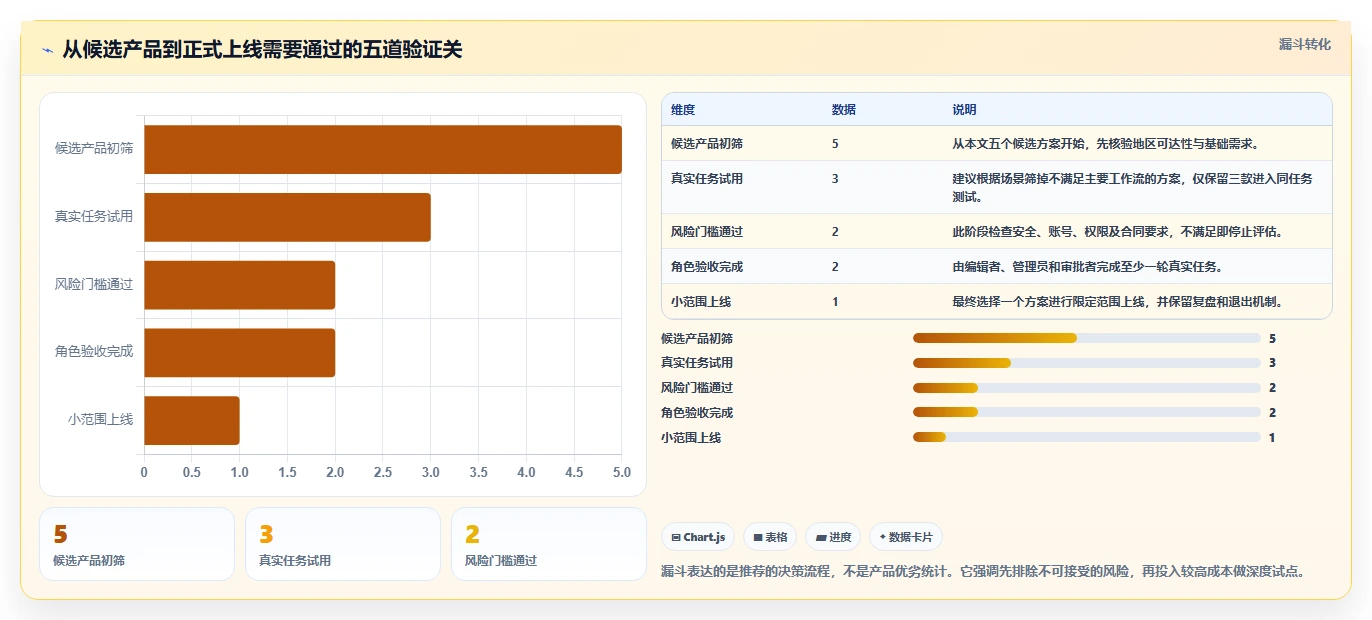Click the 角色验收完成 chart bar

[x=239, y=353]
